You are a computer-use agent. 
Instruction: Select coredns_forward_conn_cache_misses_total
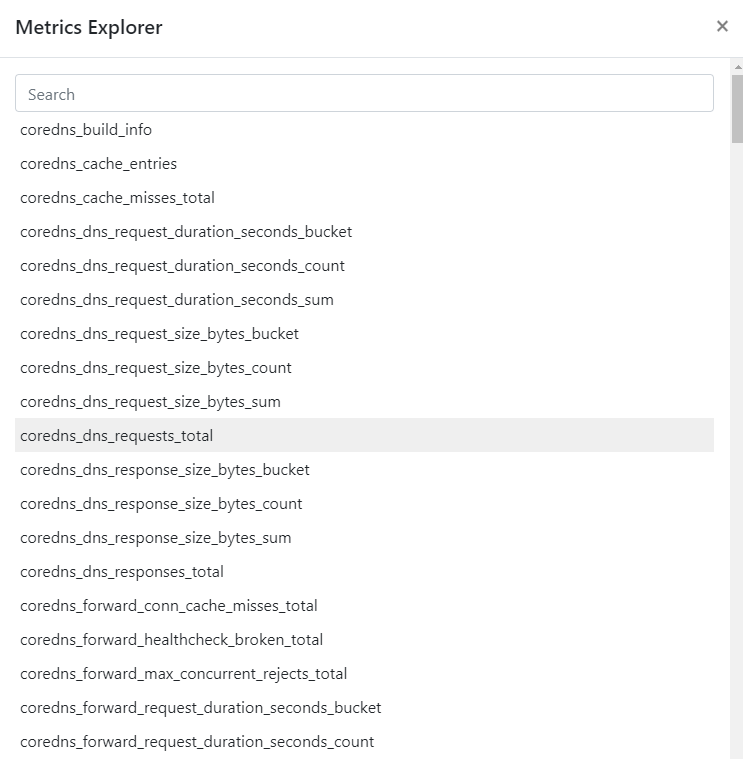[364, 606]
